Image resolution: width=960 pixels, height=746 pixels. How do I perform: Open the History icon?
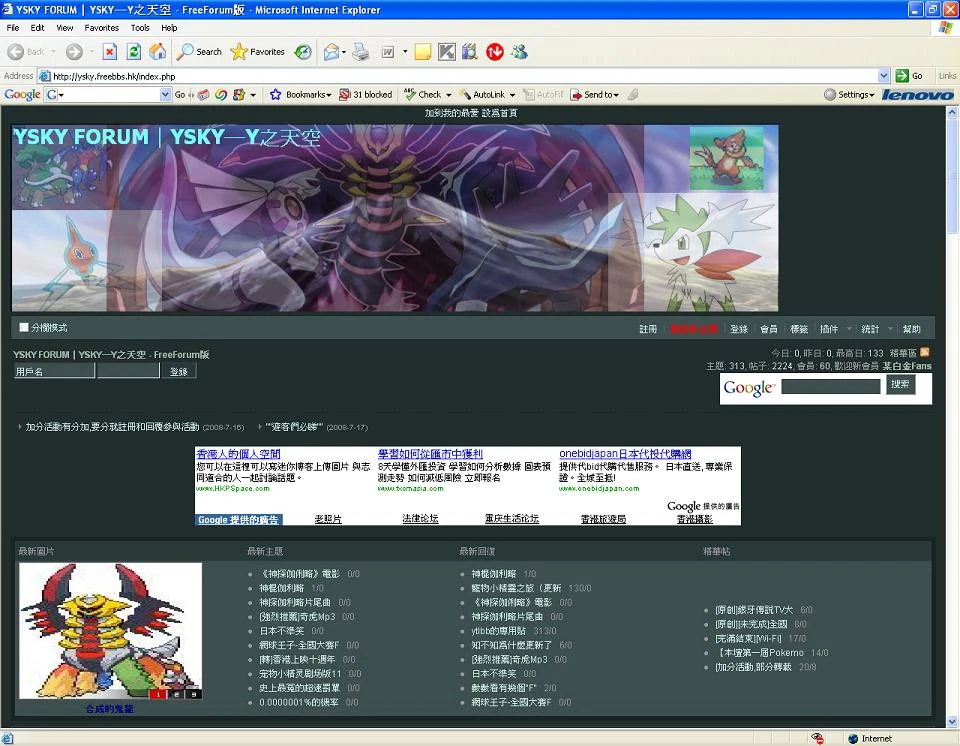point(303,52)
